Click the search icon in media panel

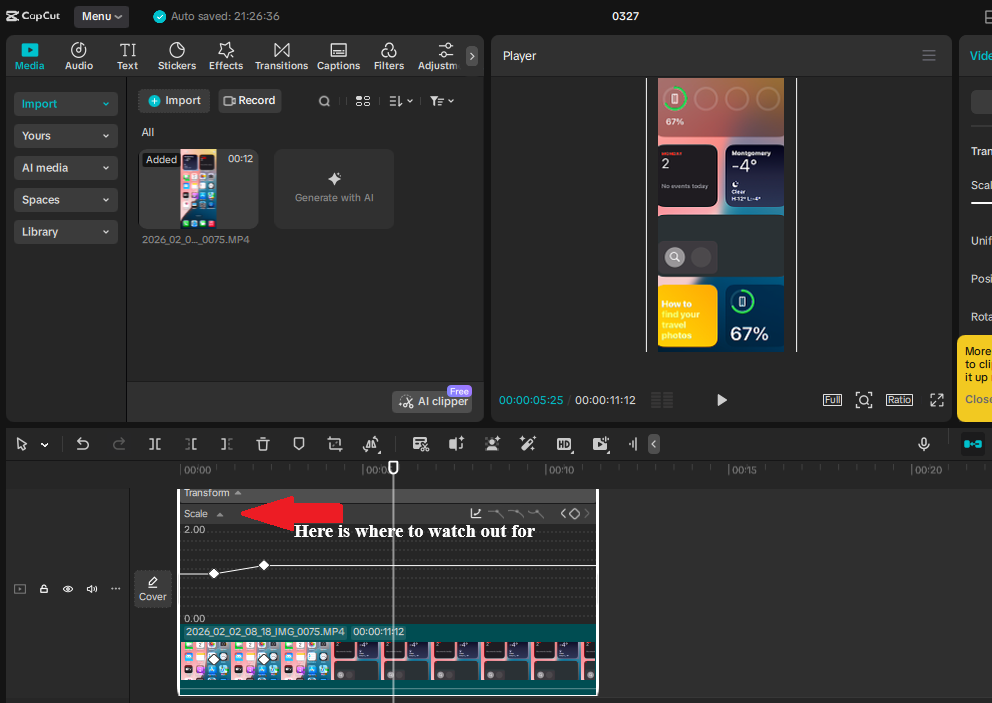[x=324, y=101]
